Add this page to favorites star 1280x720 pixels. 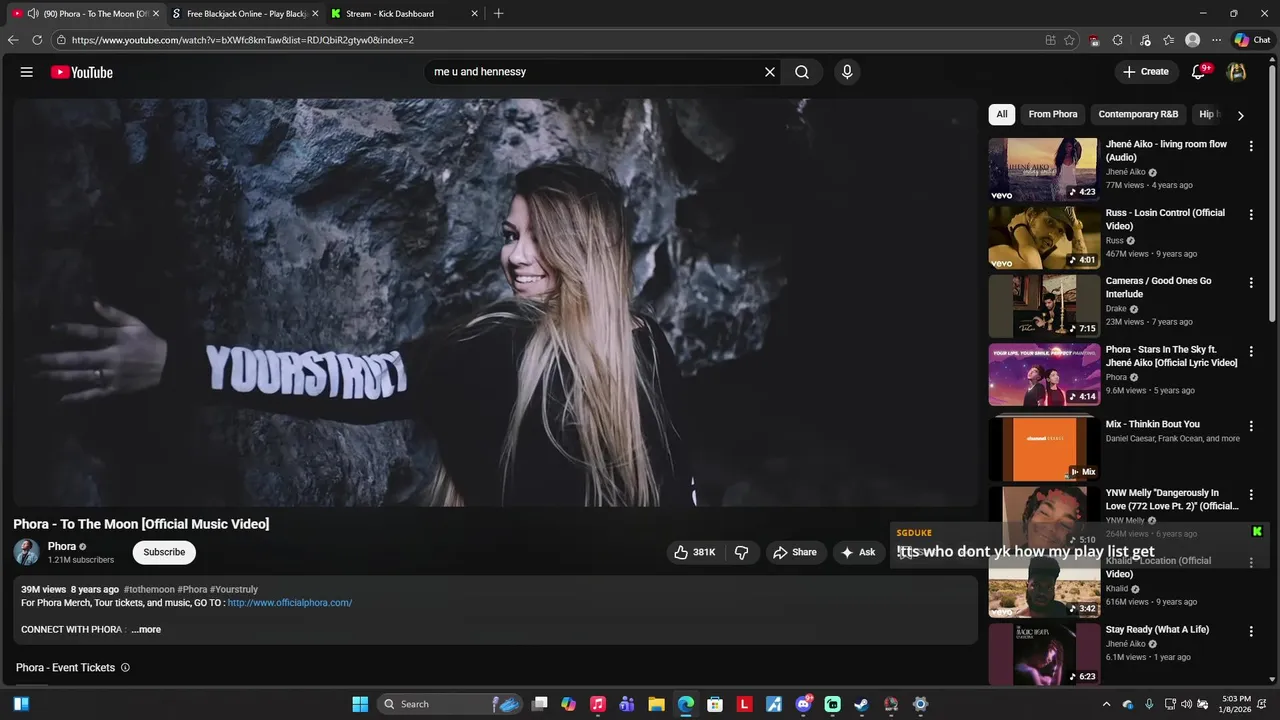1069,40
